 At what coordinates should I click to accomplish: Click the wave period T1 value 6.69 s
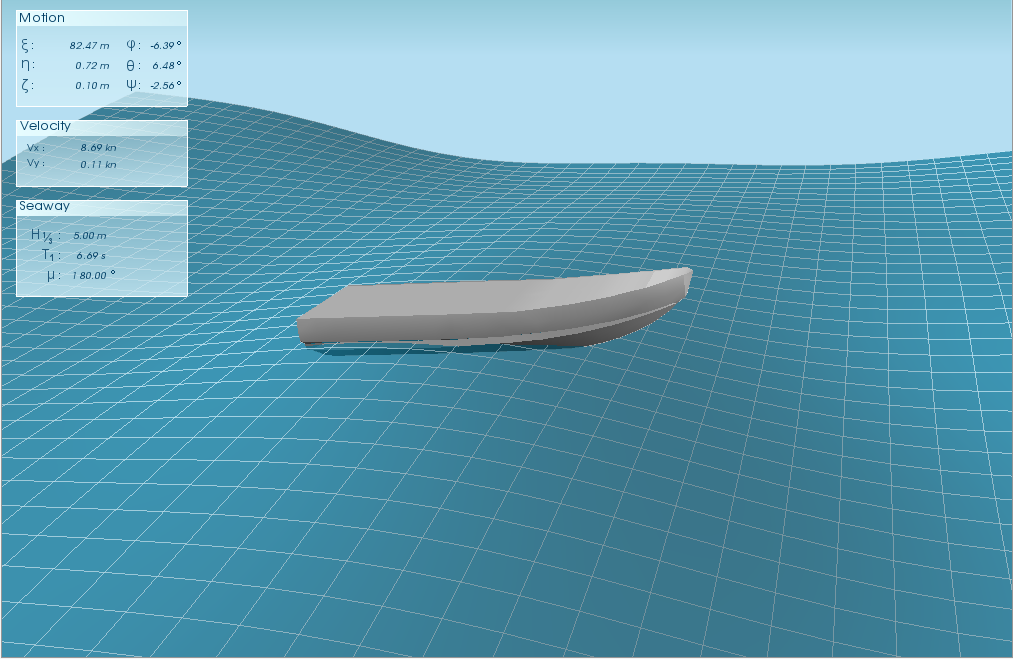tap(93, 255)
